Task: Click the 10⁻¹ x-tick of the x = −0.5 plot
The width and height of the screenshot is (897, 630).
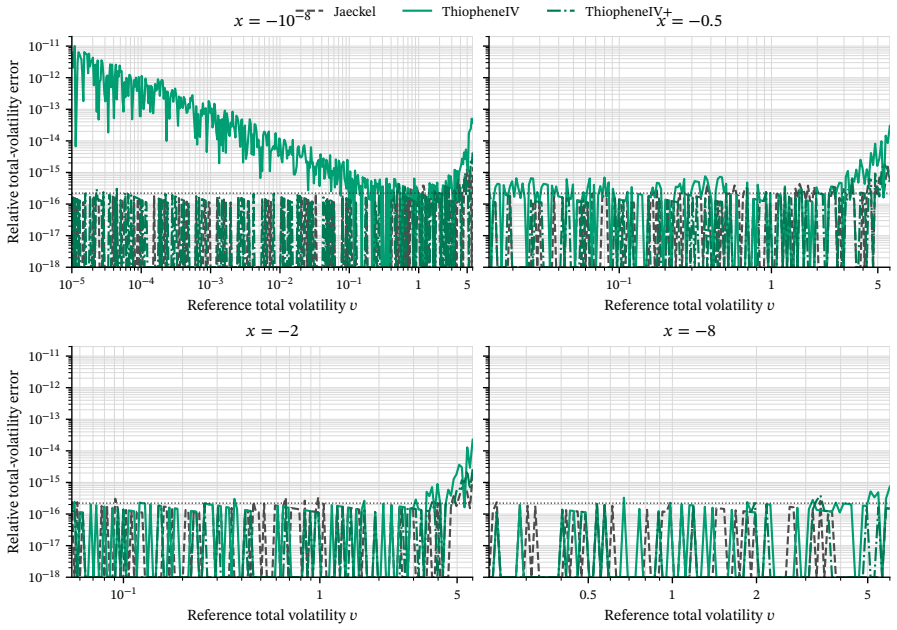Action: click(x=618, y=283)
